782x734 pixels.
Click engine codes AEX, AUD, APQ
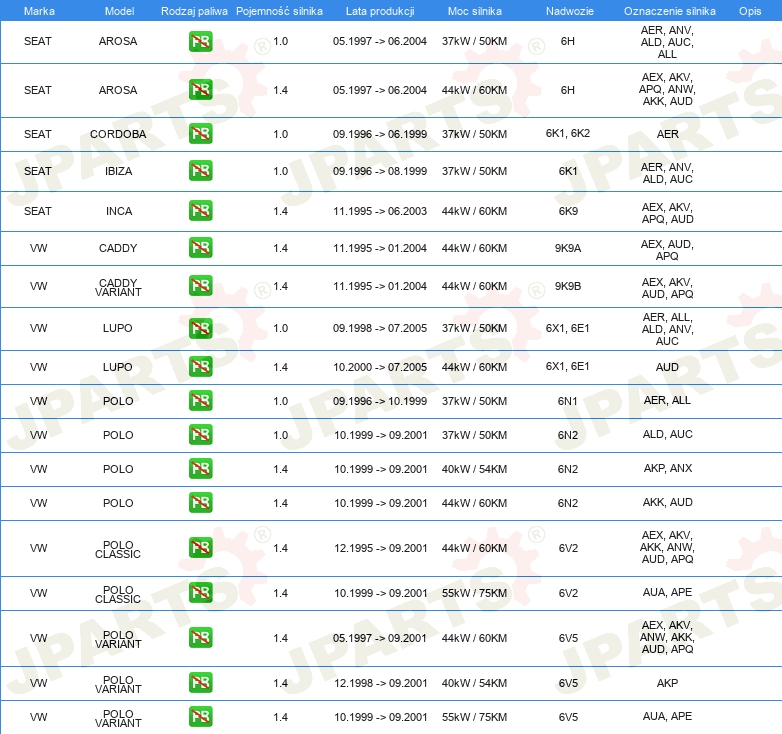point(667,250)
